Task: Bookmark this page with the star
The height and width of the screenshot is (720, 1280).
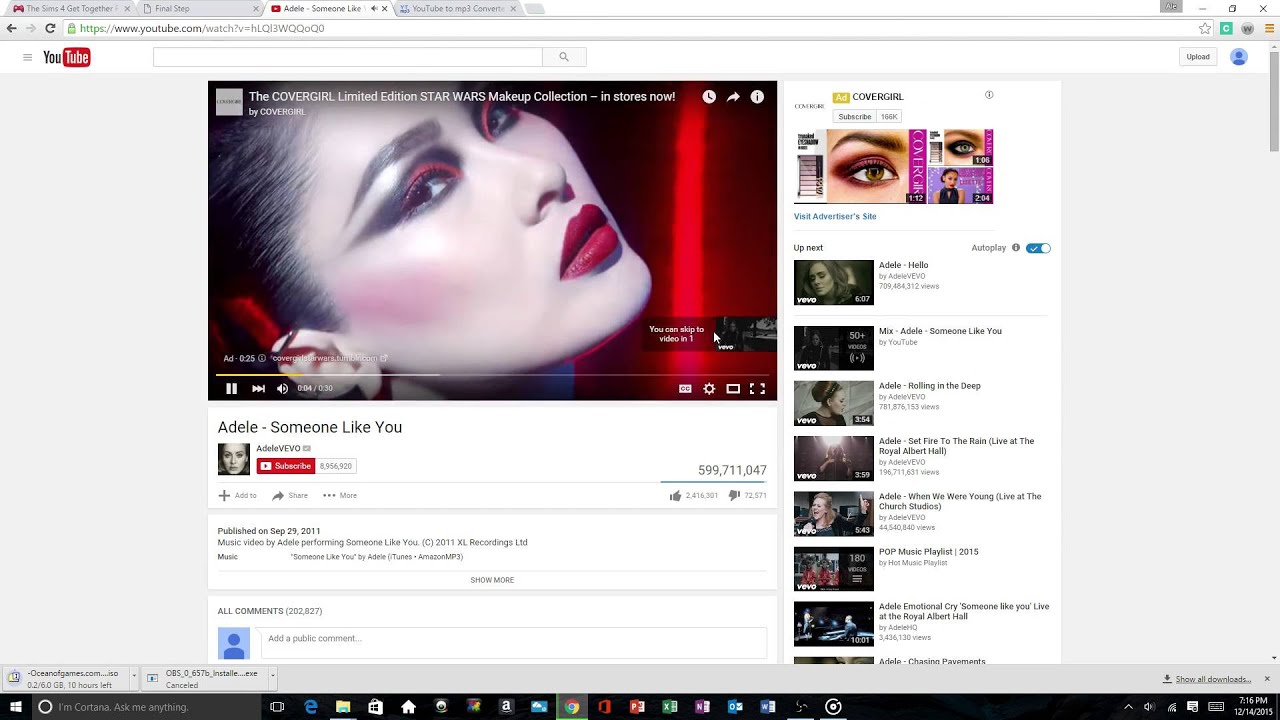Action: (1205, 29)
